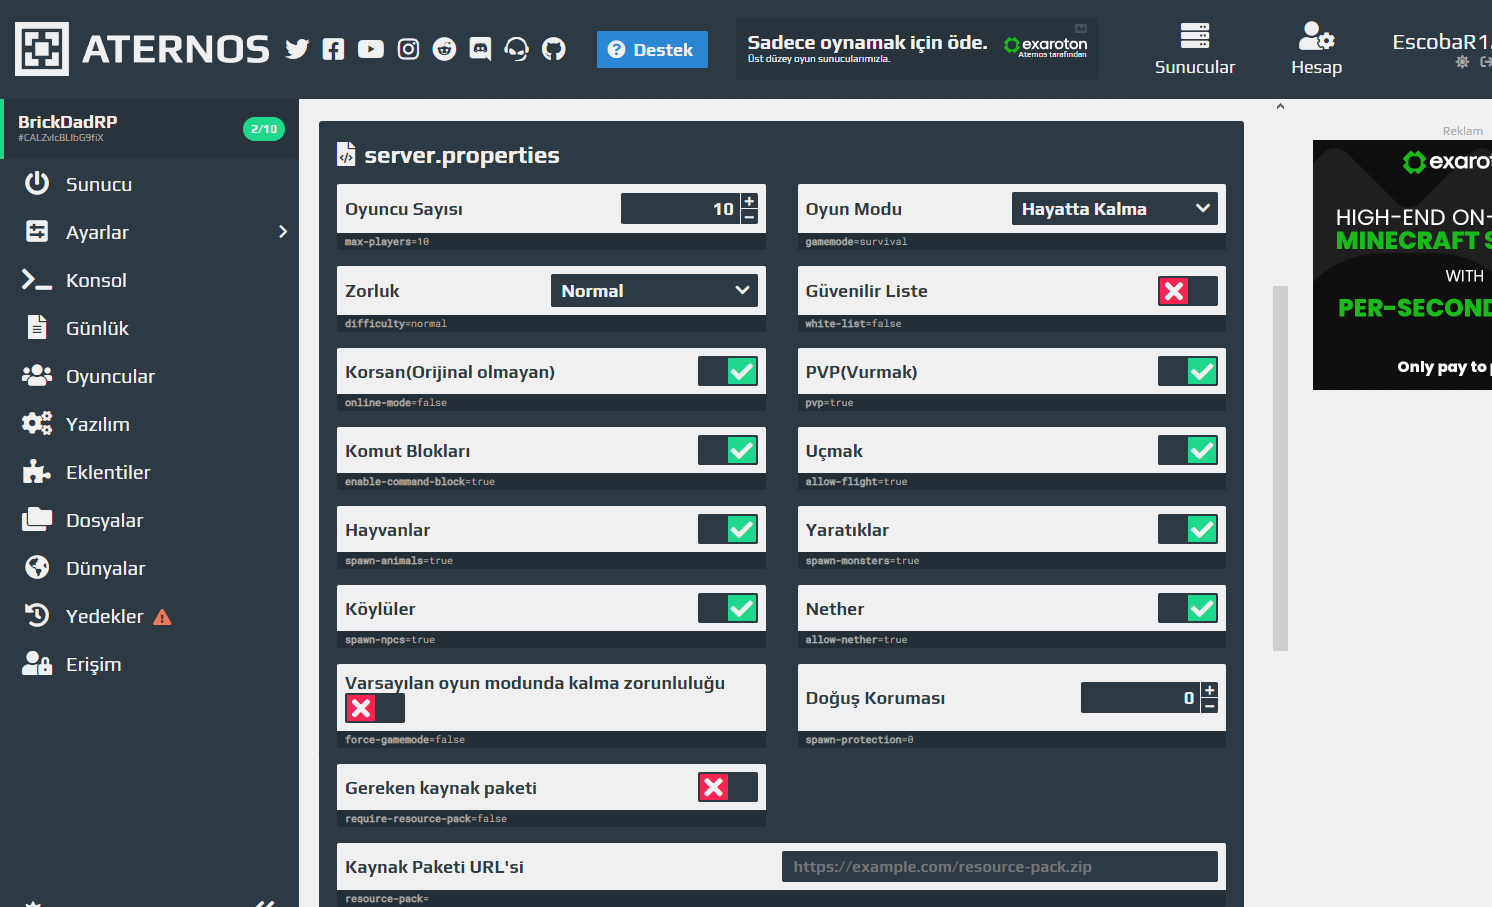Click the account settings gear icon
Image resolution: width=1492 pixels, height=907 pixels.
pyautogui.click(x=1462, y=62)
